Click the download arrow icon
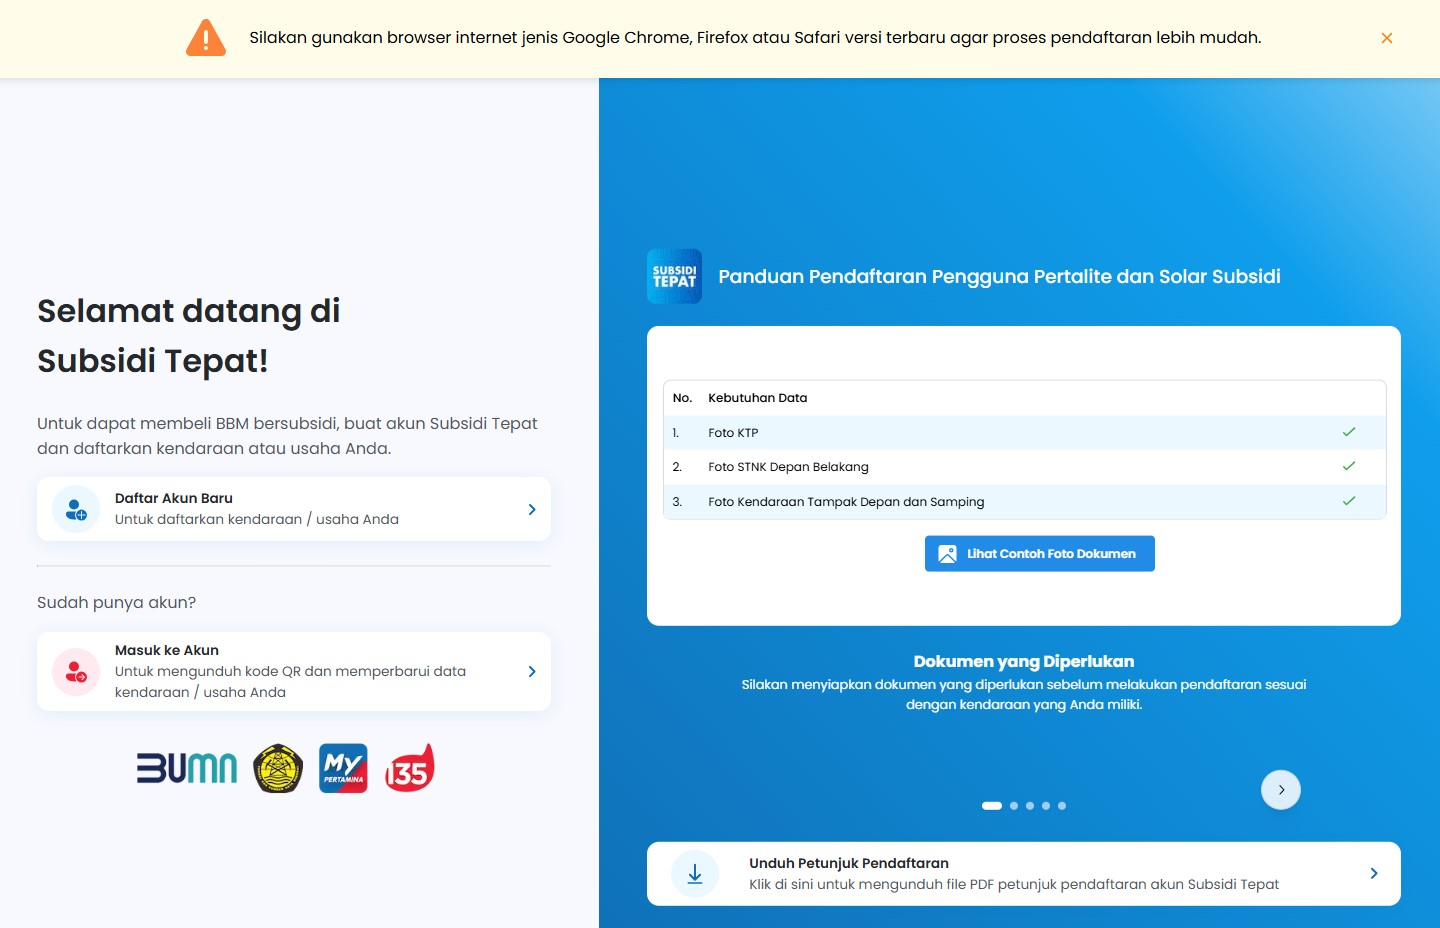Viewport: 1440px width, 928px height. tap(695, 874)
